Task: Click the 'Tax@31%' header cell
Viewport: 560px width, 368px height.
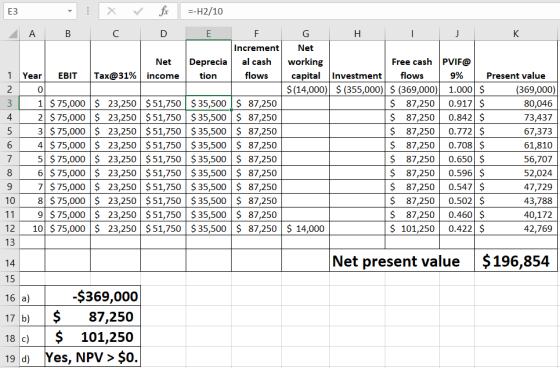Action: point(115,61)
